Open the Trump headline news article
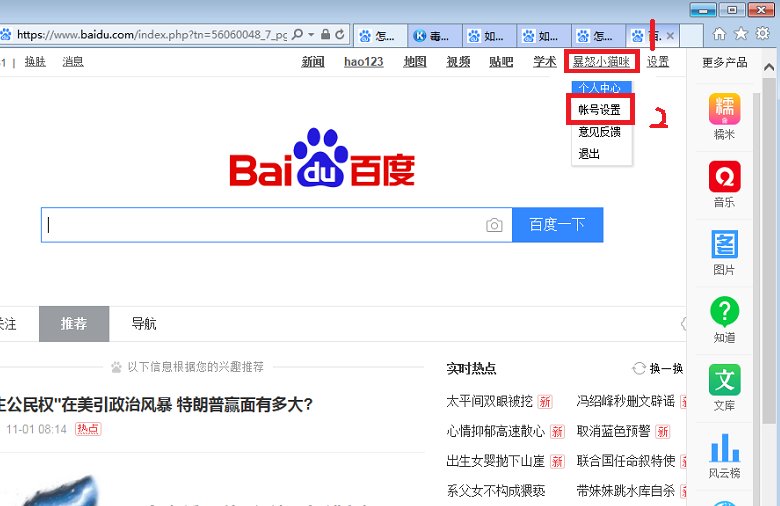 pos(156,405)
